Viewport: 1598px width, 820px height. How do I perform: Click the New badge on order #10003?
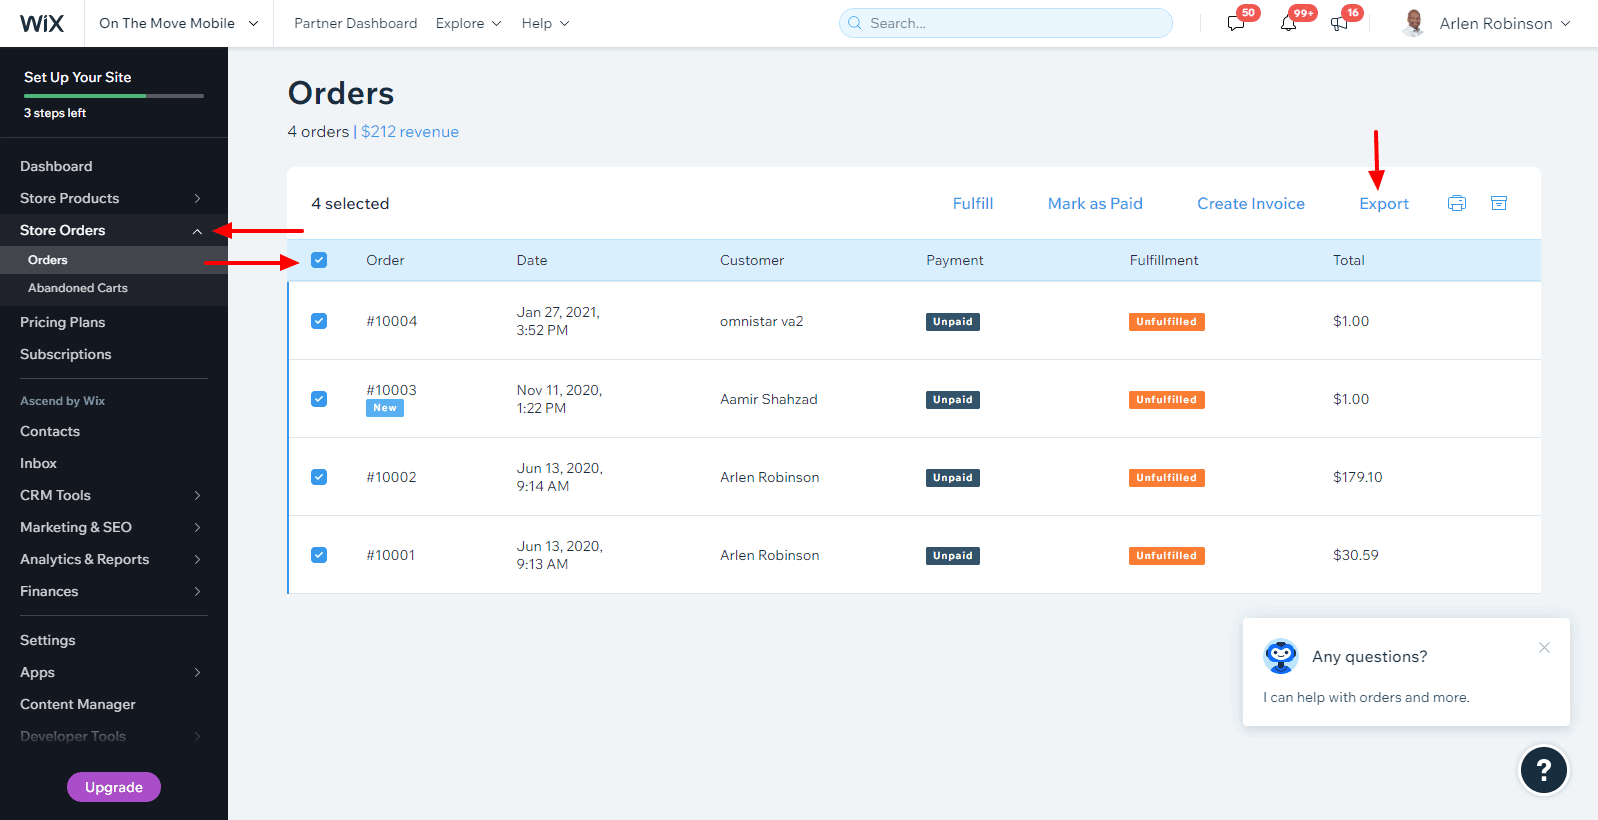point(385,408)
